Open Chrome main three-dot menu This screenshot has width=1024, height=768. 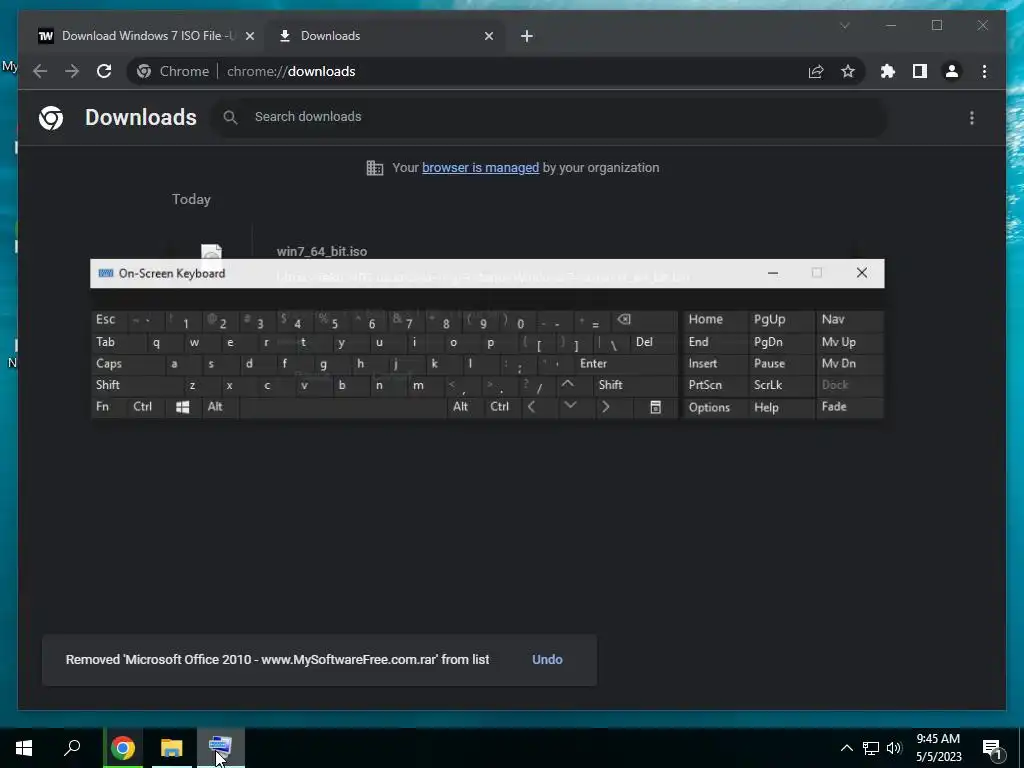(x=984, y=71)
